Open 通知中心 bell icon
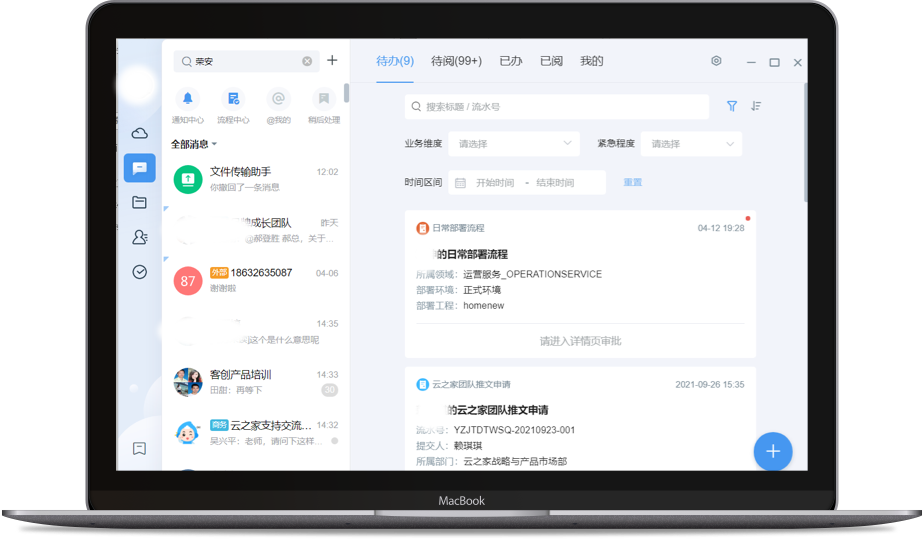The image size is (924, 541). (187, 98)
